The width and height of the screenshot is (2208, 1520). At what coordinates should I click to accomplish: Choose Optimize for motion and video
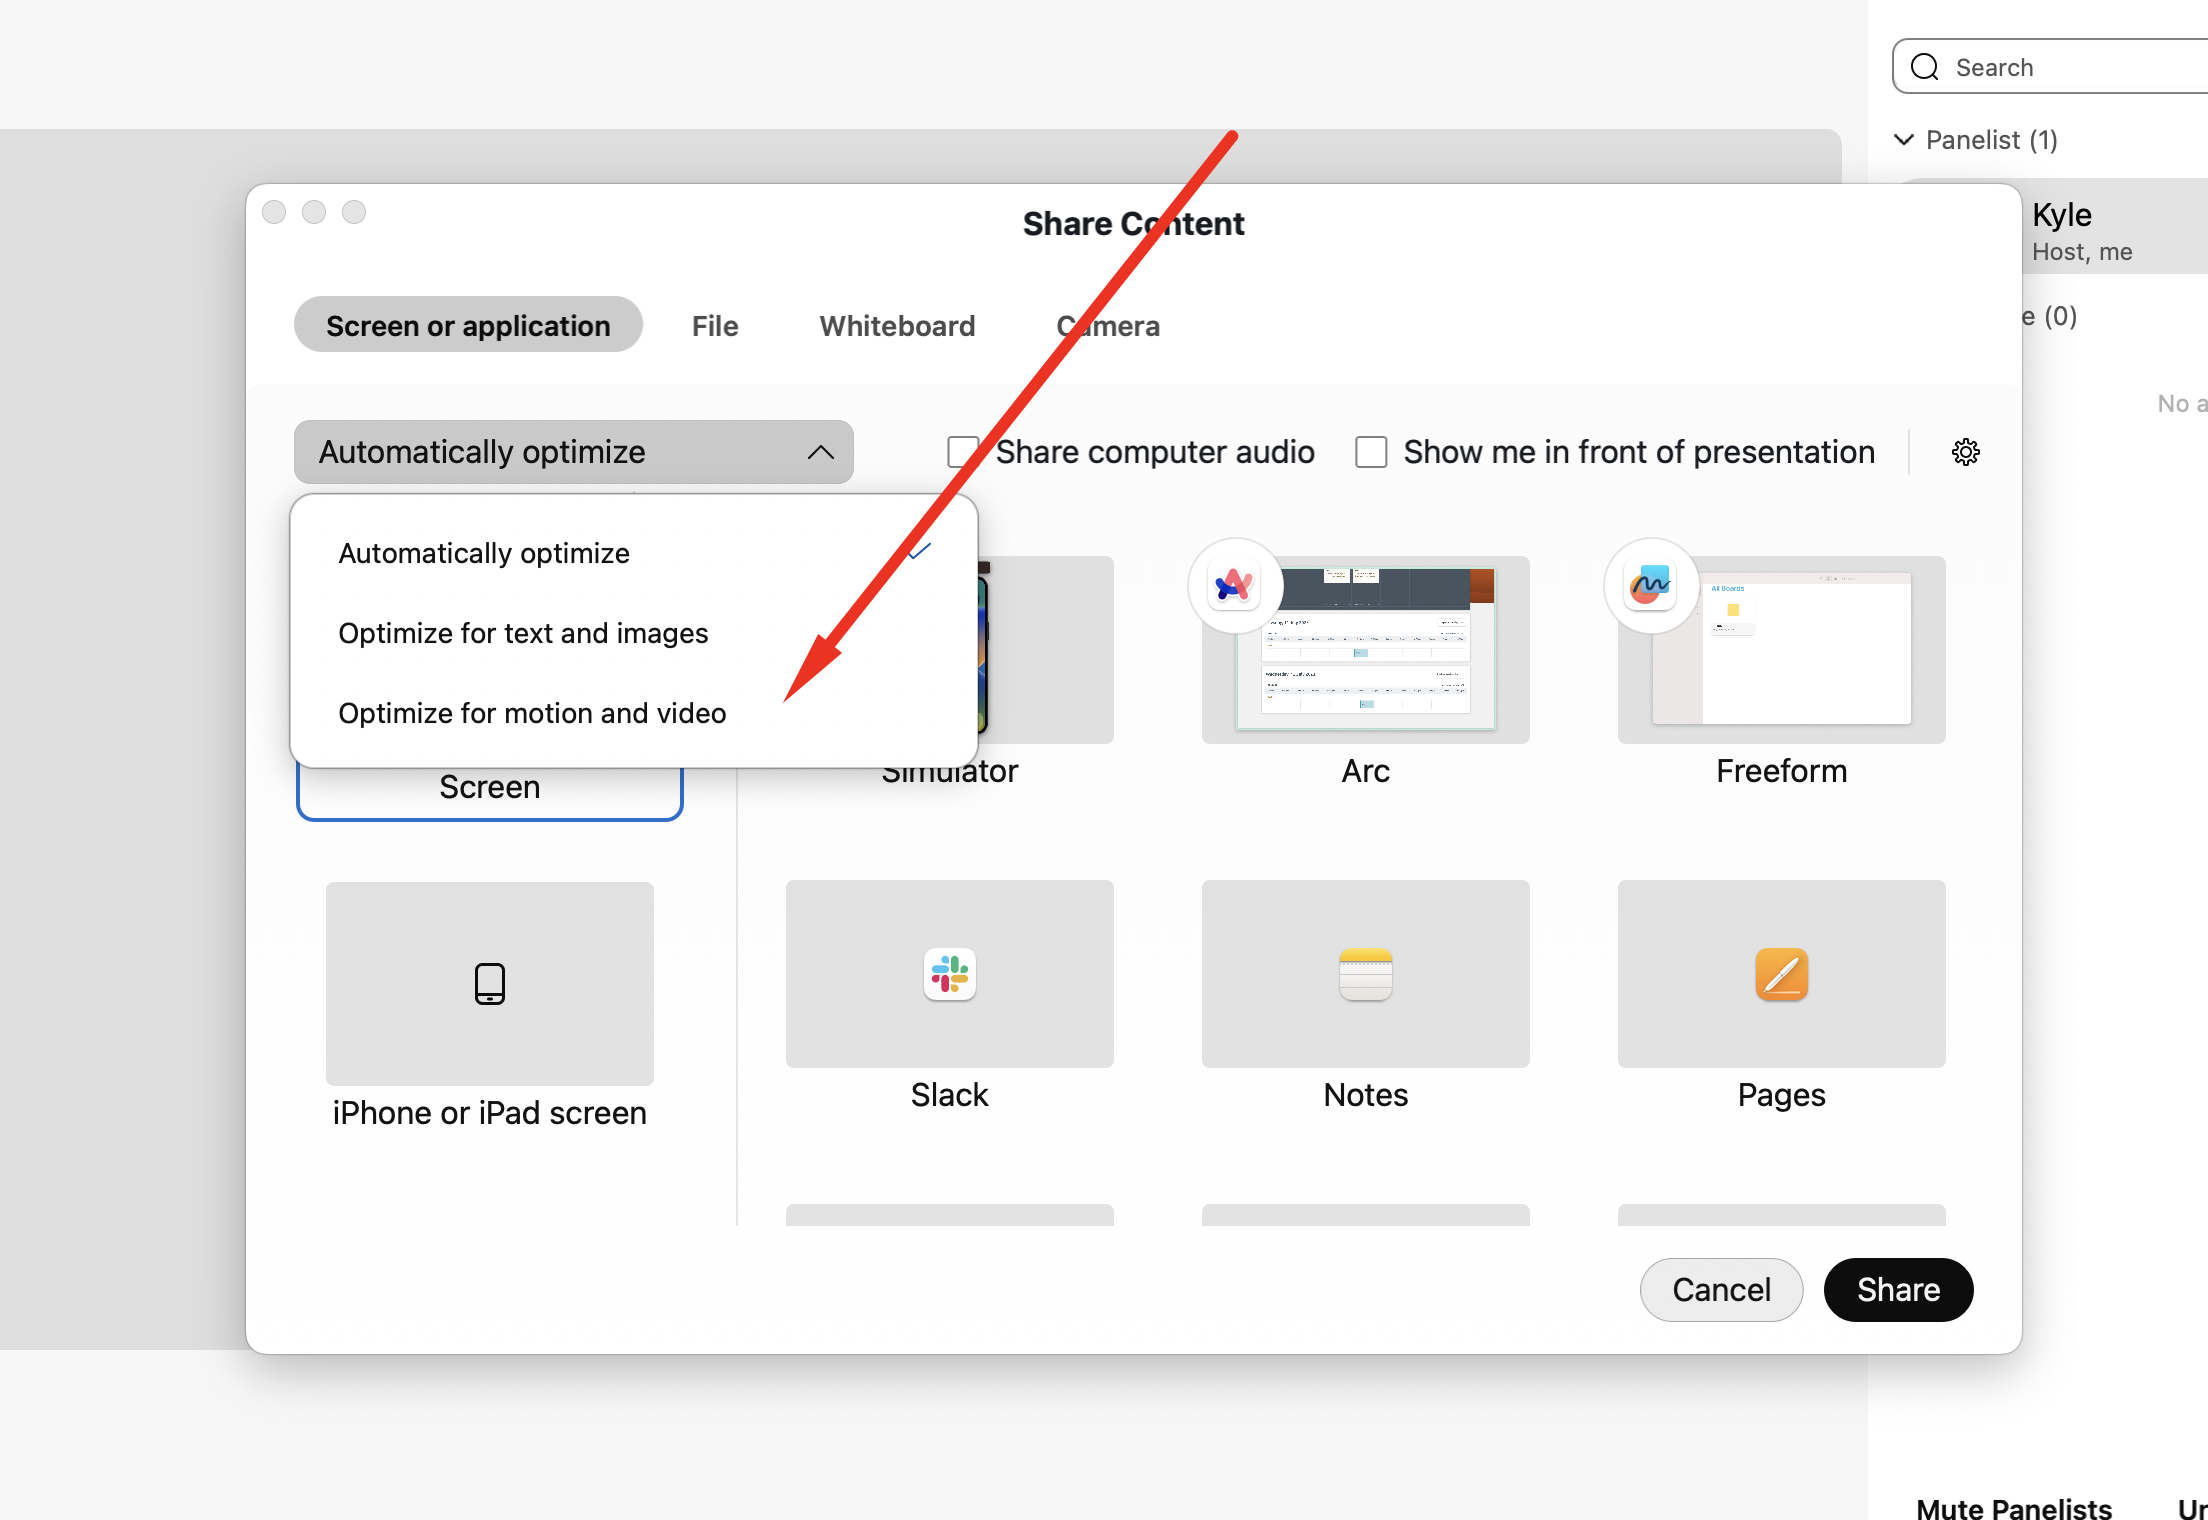coord(532,713)
